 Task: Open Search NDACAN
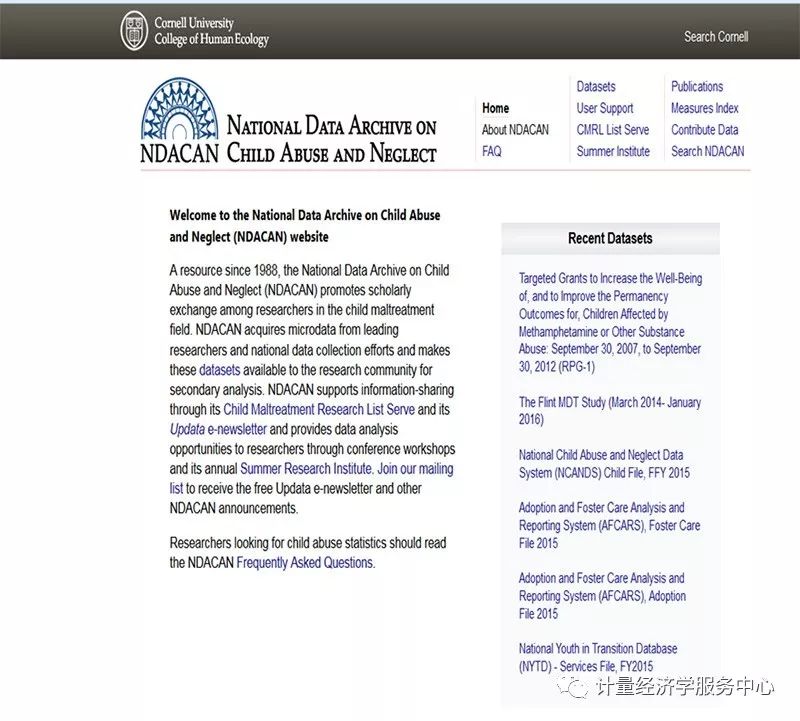pos(707,151)
